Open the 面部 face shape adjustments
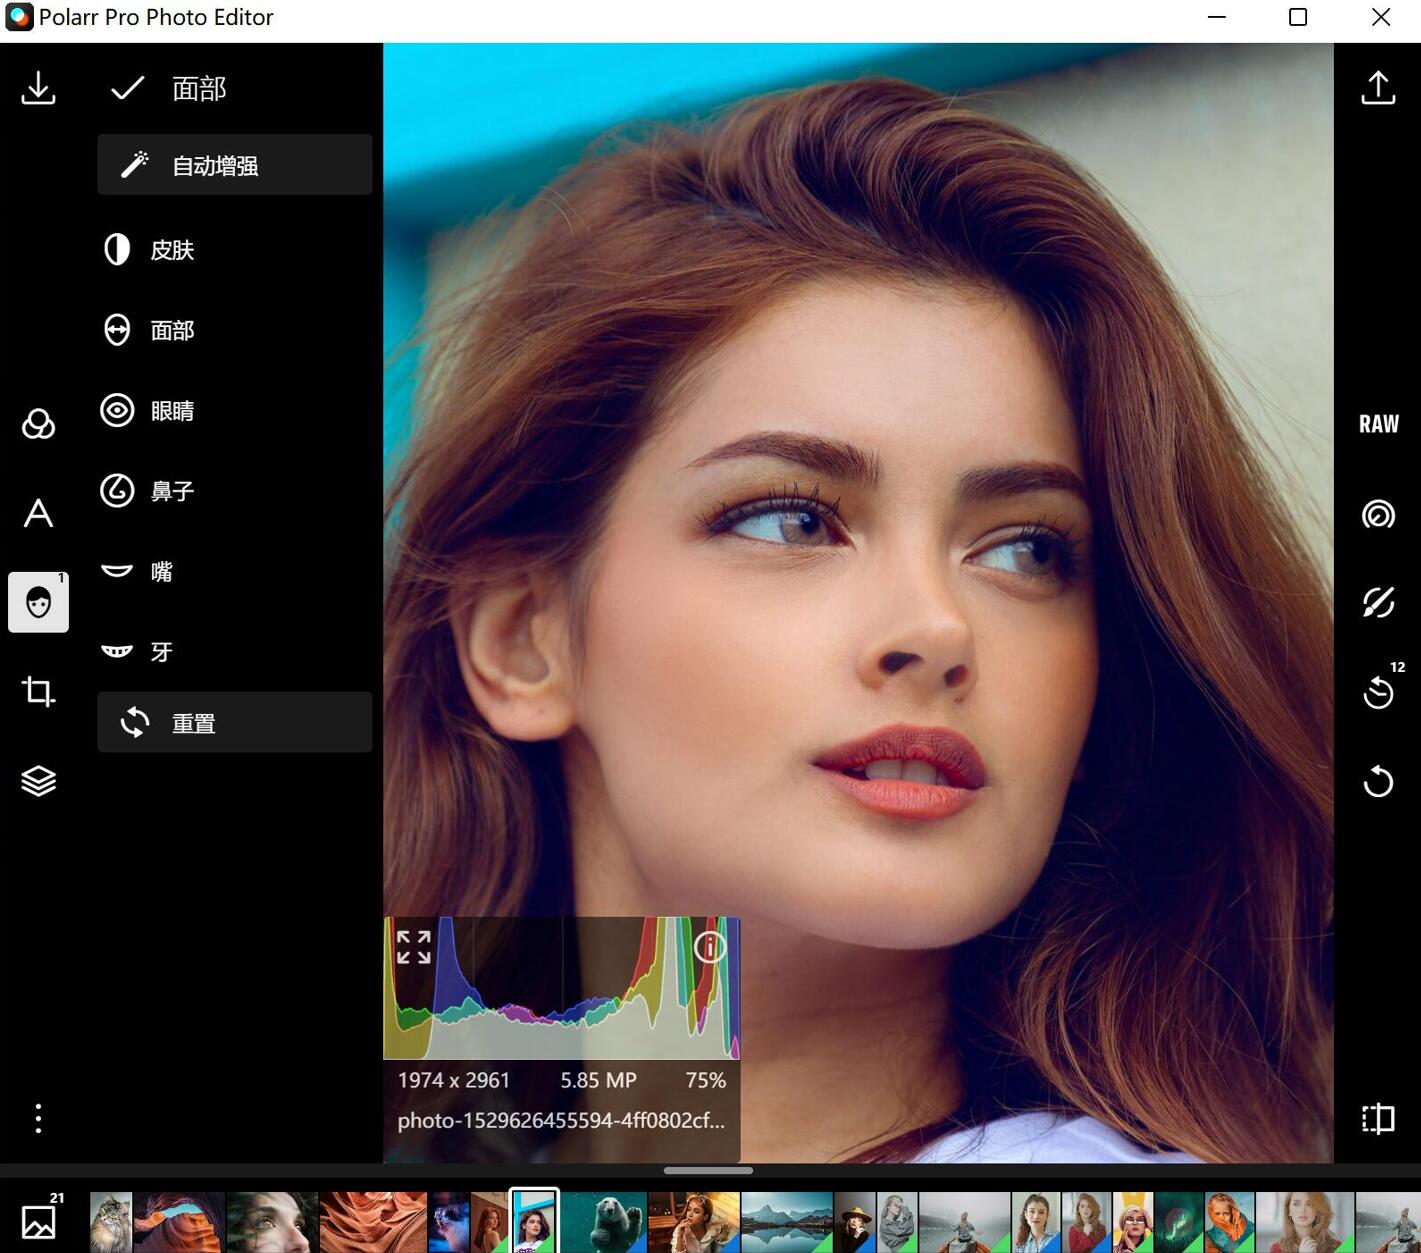This screenshot has width=1421, height=1253. [x=235, y=330]
